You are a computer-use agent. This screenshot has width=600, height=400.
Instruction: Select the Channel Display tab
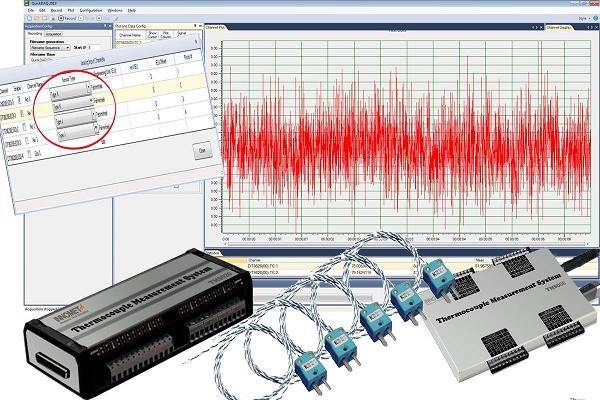[559, 28]
